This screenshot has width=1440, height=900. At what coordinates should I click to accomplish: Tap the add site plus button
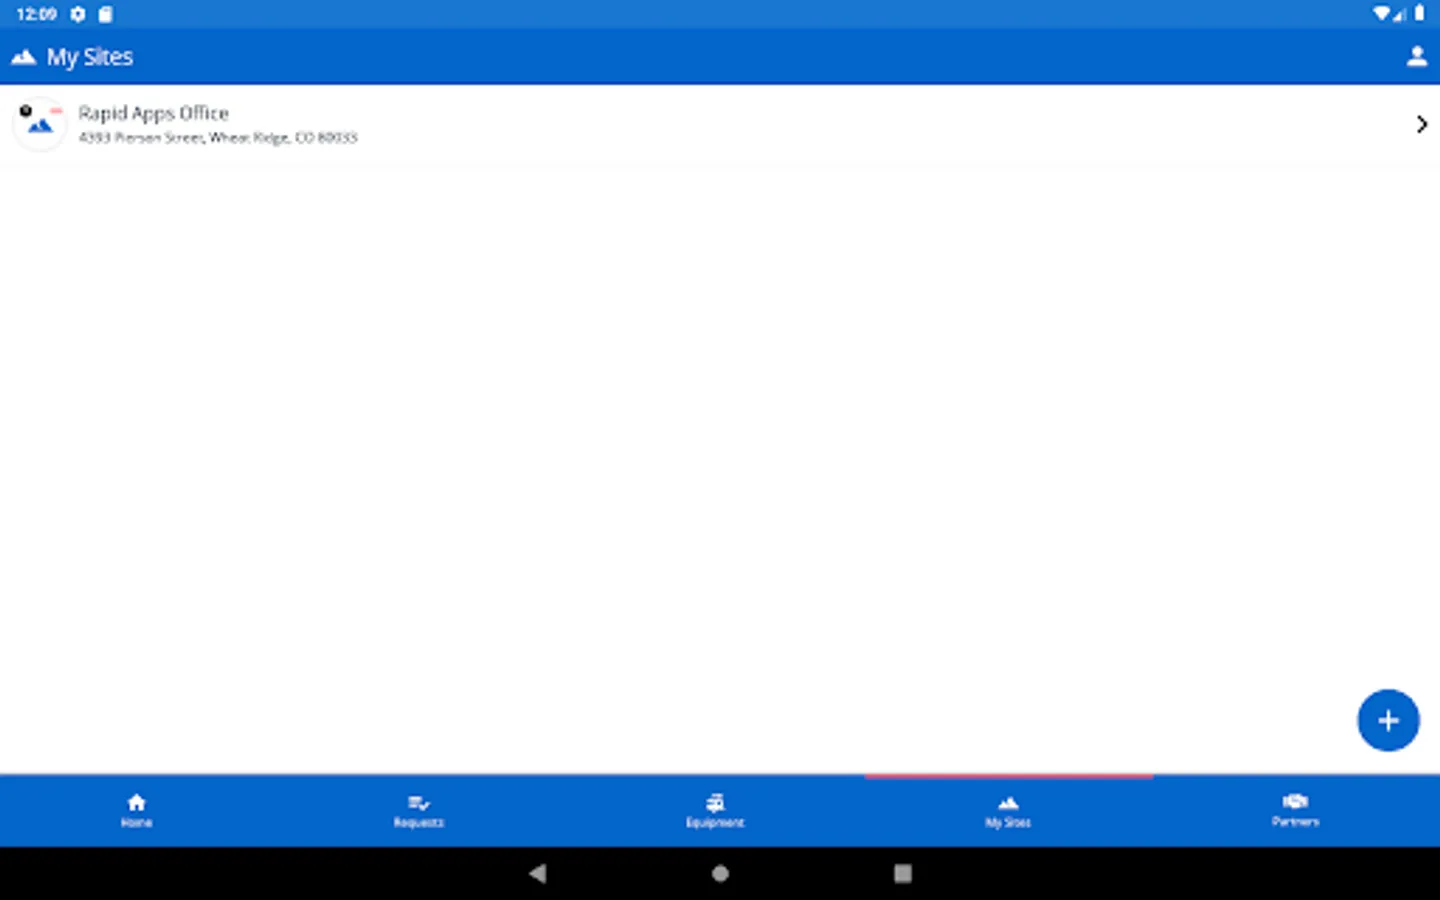tap(1388, 720)
